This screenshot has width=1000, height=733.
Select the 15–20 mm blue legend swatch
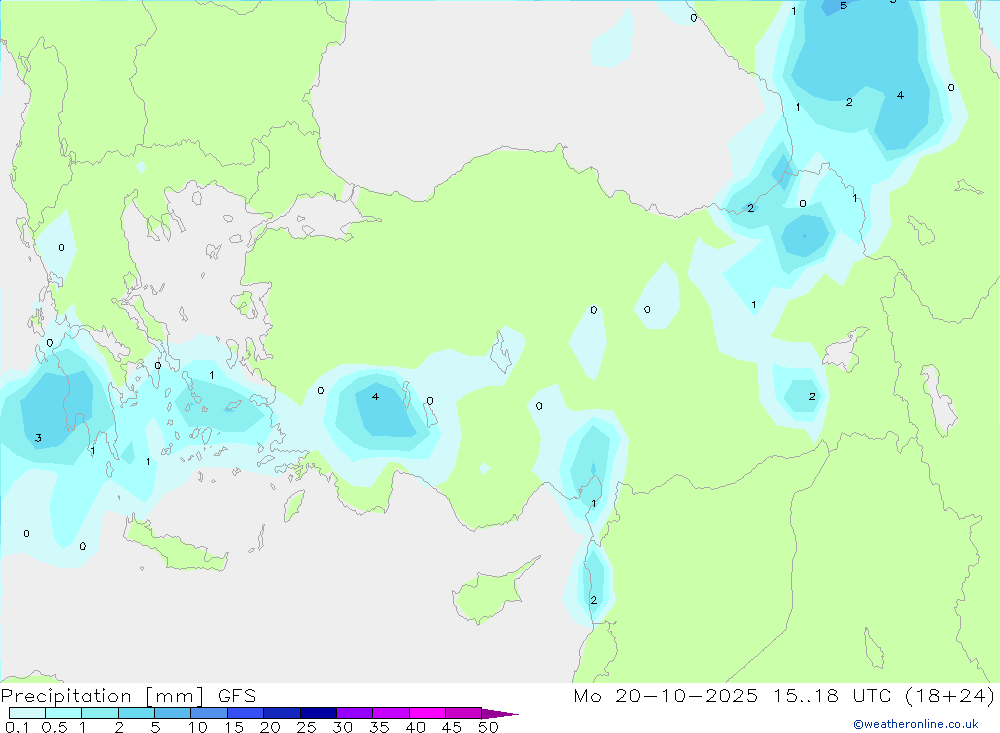246,713
